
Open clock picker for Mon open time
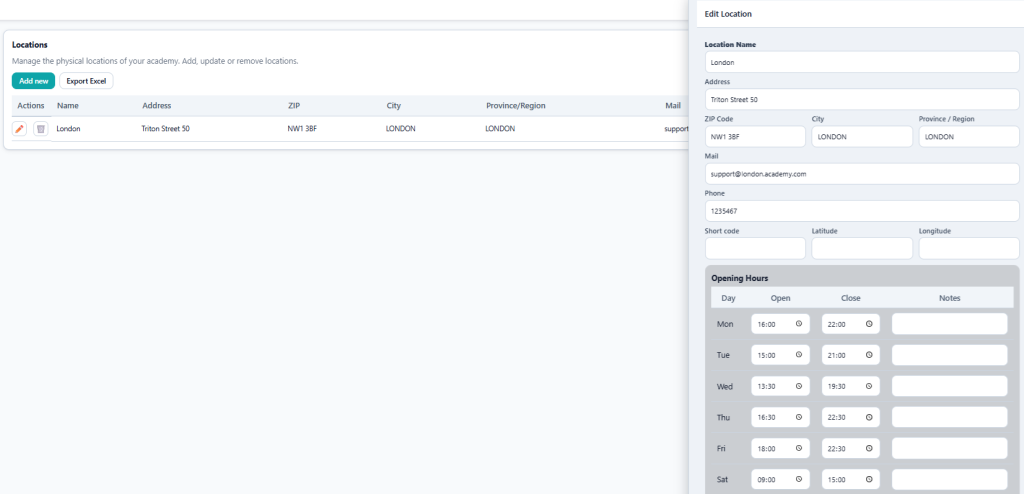pyautogui.click(x=799, y=324)
